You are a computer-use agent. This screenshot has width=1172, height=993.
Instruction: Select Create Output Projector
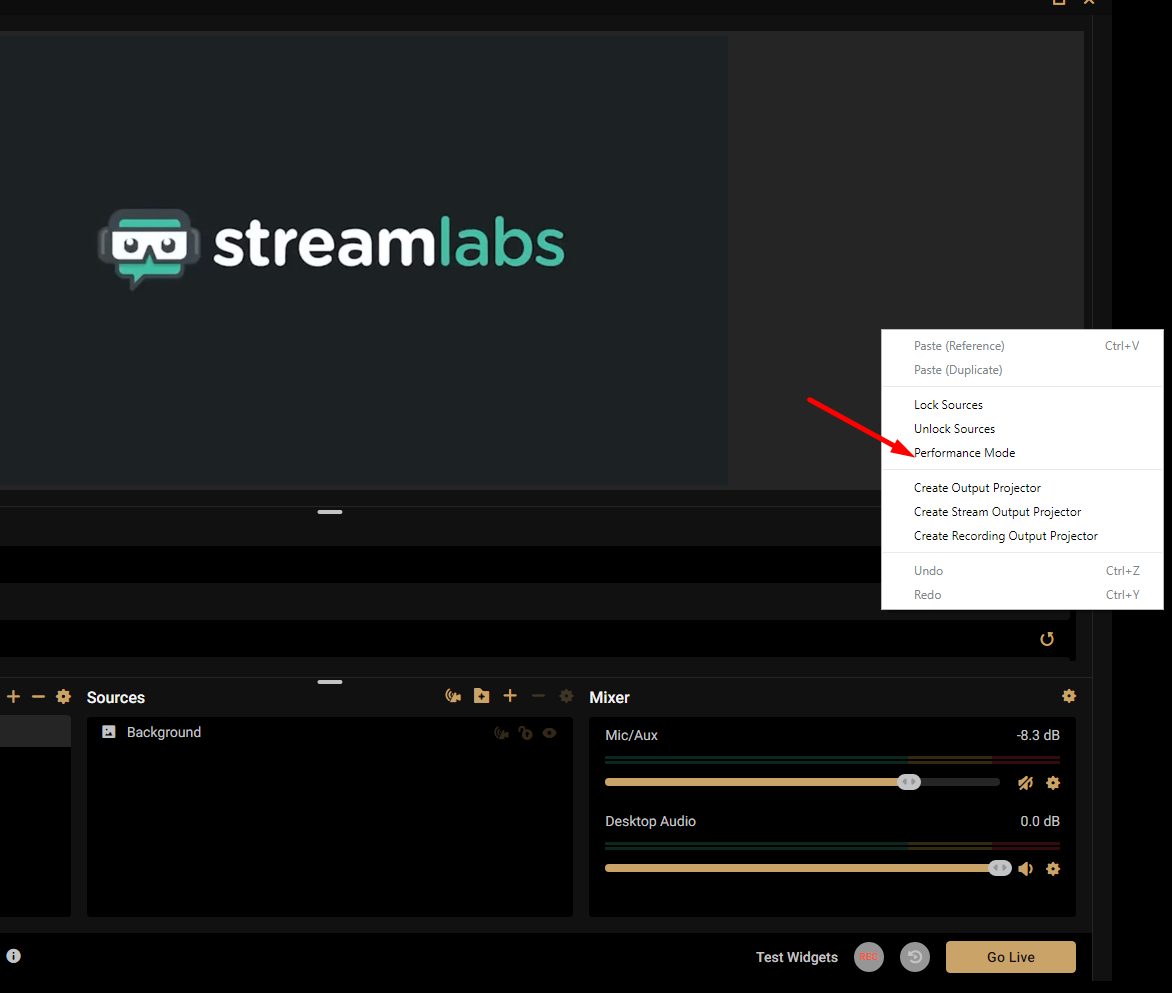click(1022, 488)
